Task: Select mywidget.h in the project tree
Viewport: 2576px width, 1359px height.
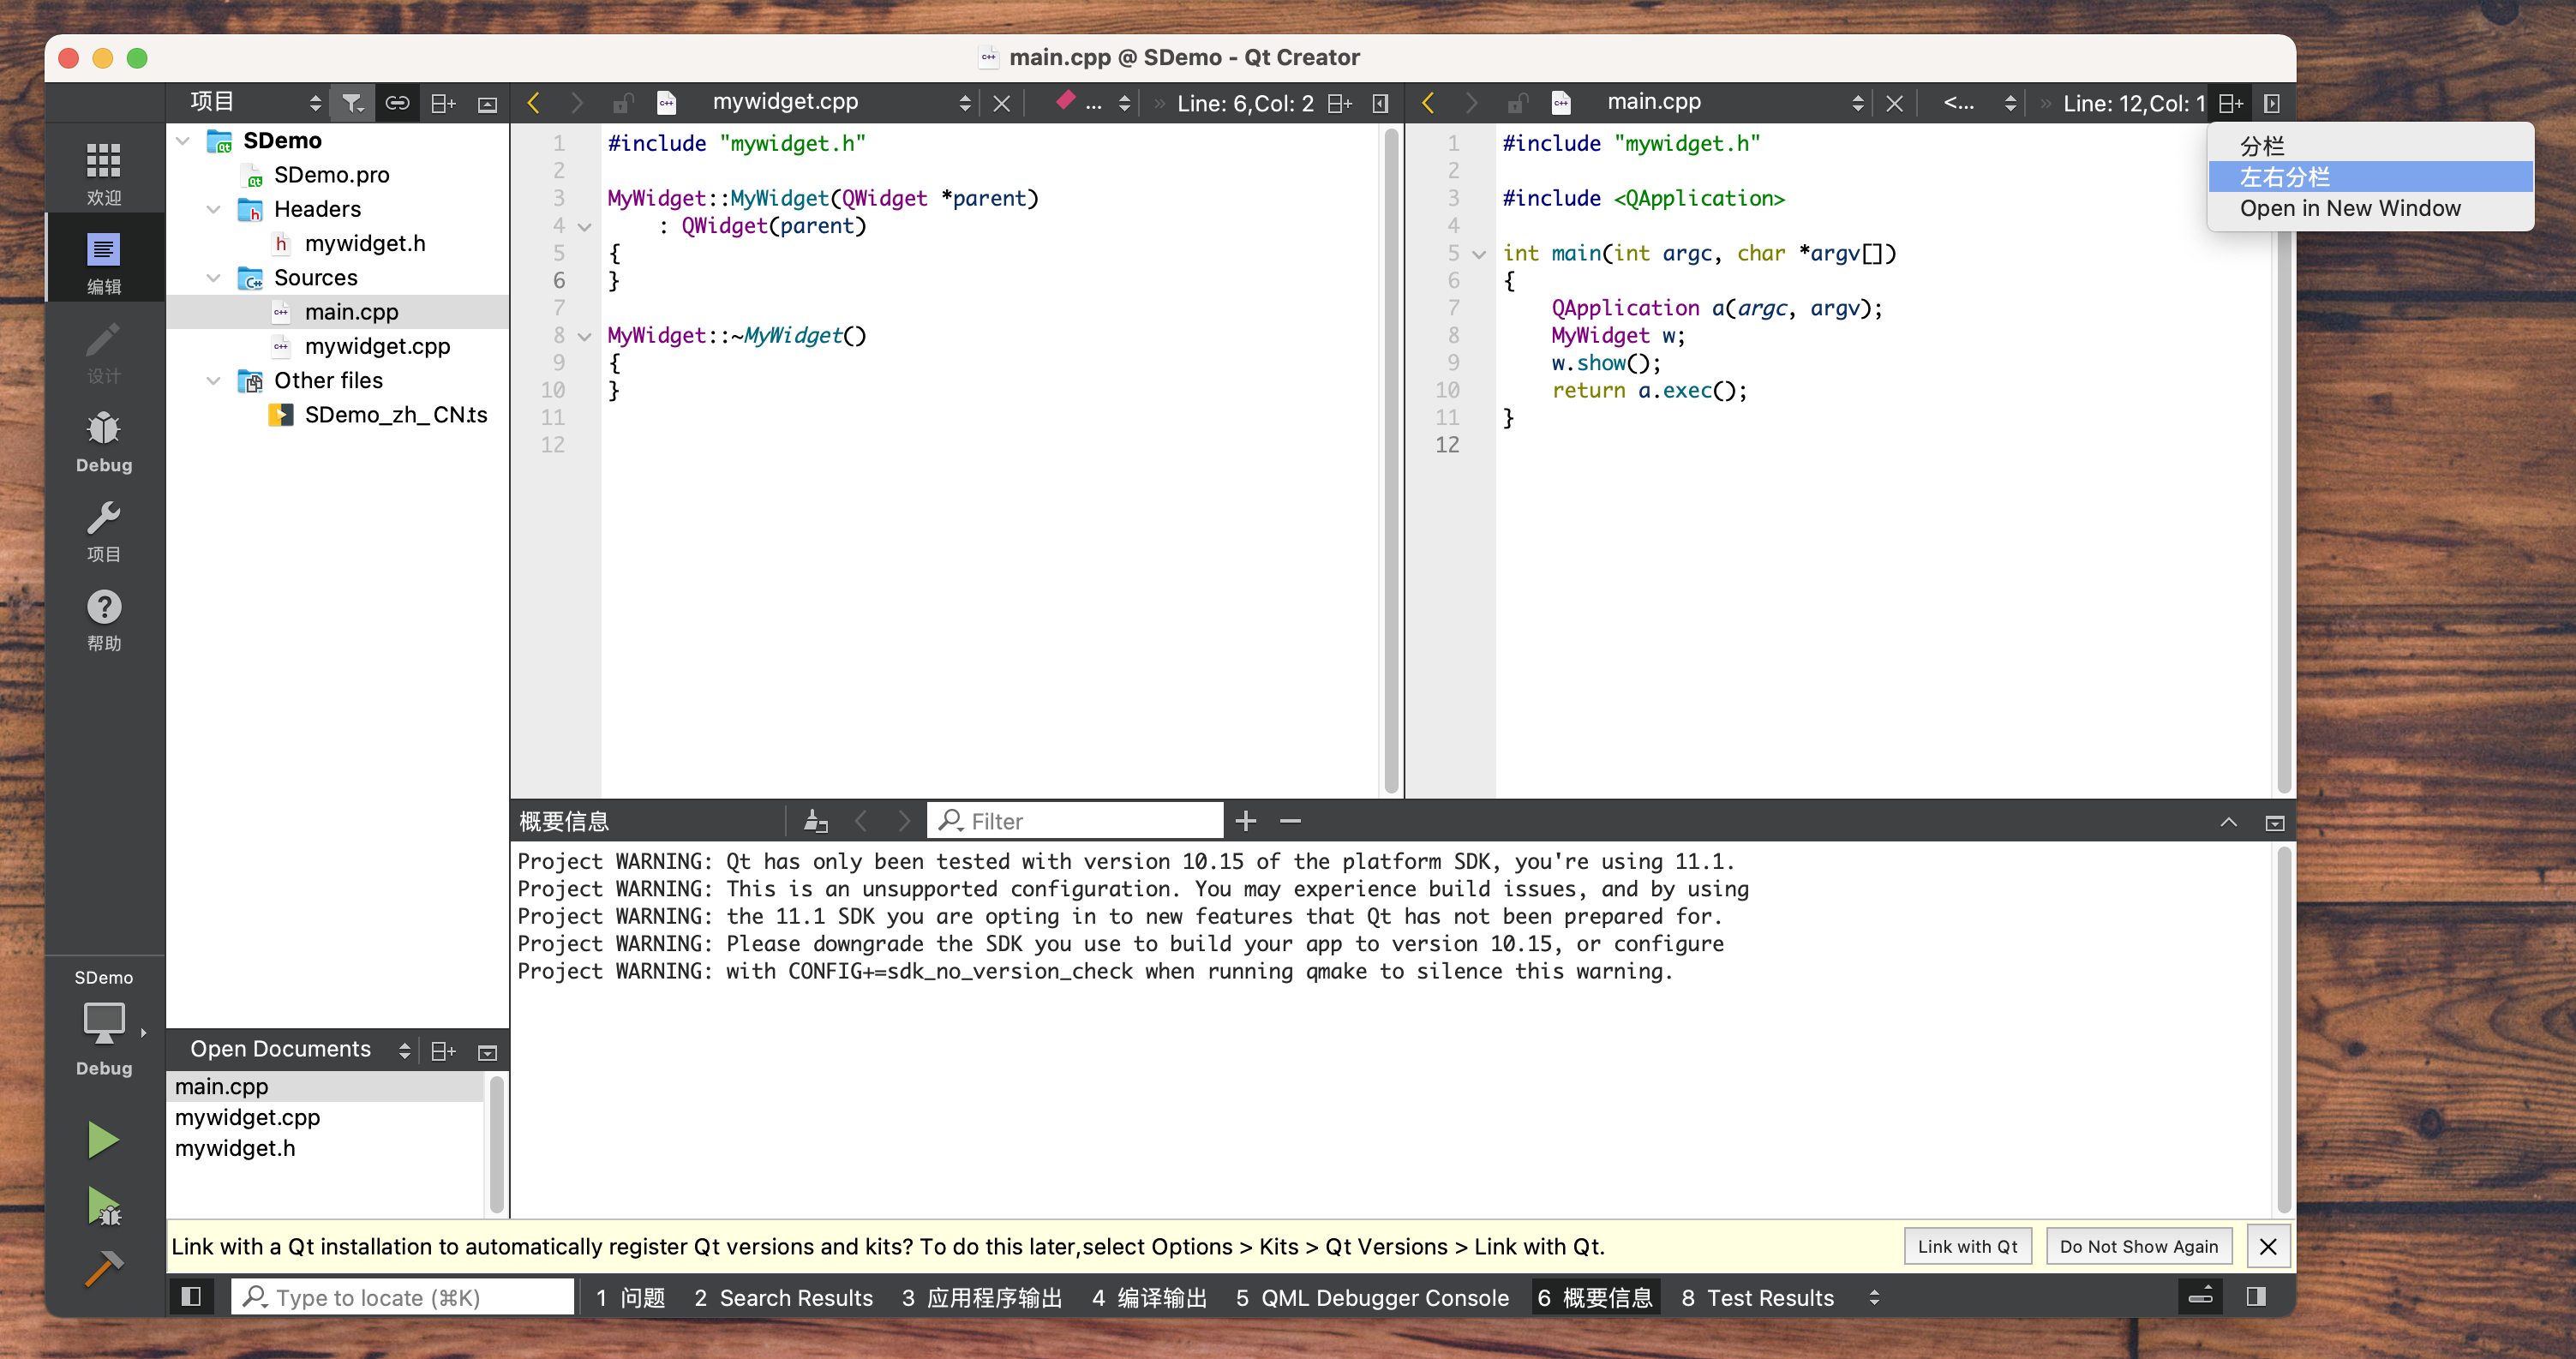Action: pos(365,243)
